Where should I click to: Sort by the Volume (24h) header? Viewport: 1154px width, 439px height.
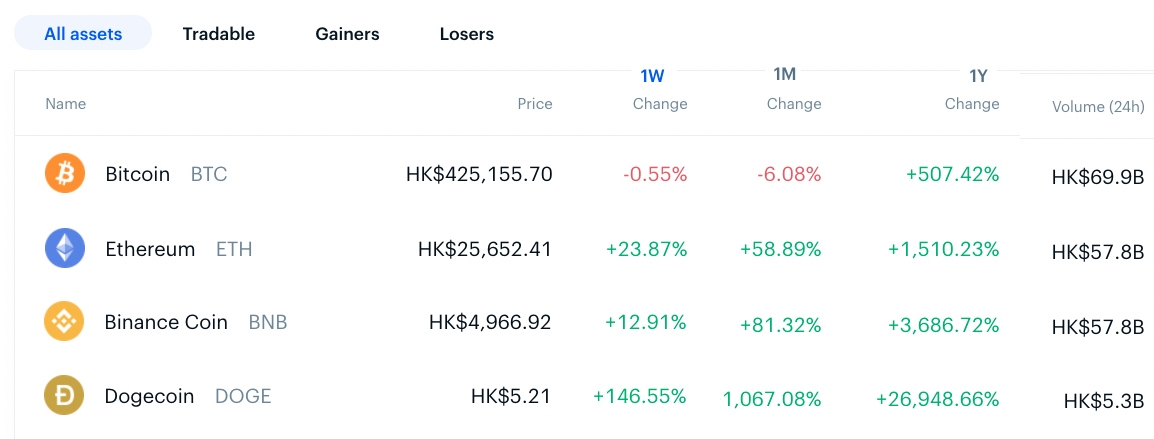tap(1097, 107)
